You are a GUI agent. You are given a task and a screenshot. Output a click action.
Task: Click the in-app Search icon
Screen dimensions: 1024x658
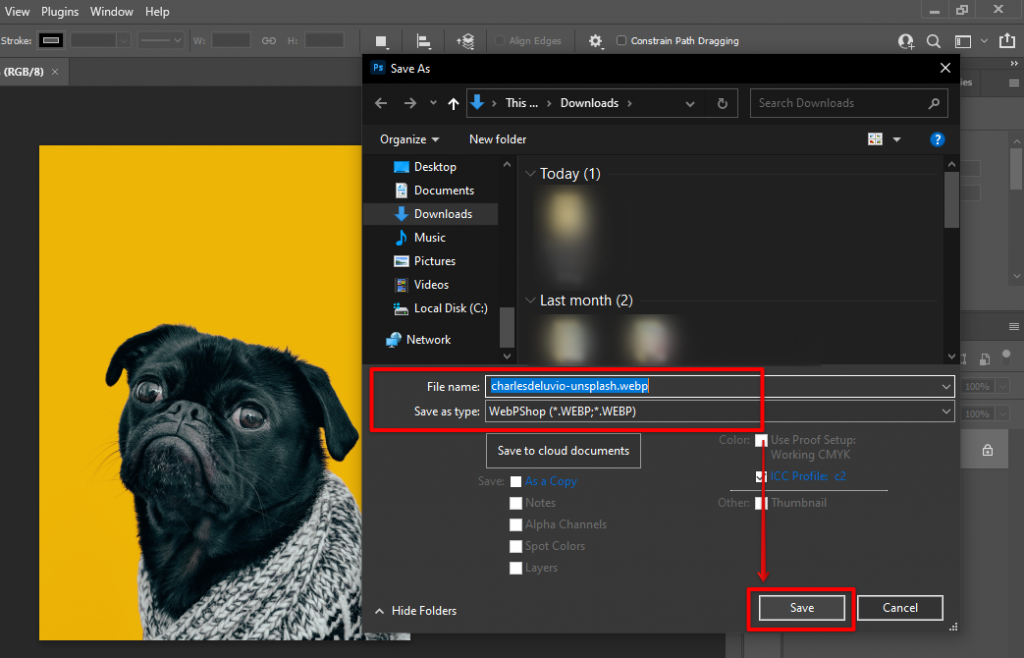coord(933,41)
